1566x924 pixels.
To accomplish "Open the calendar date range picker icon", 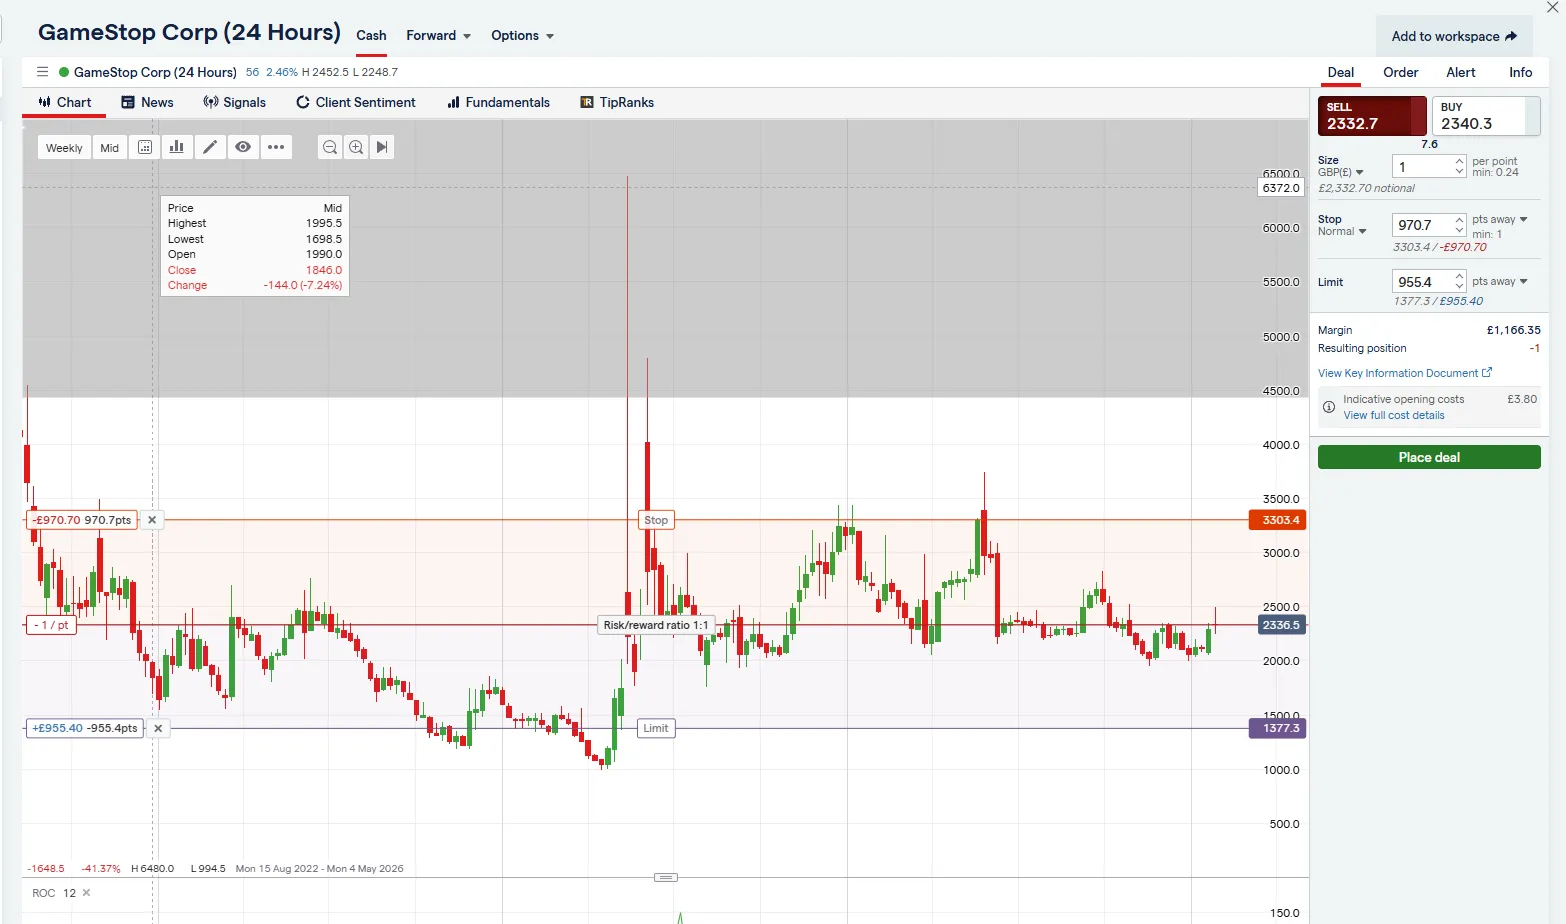I will coord(145,147).
